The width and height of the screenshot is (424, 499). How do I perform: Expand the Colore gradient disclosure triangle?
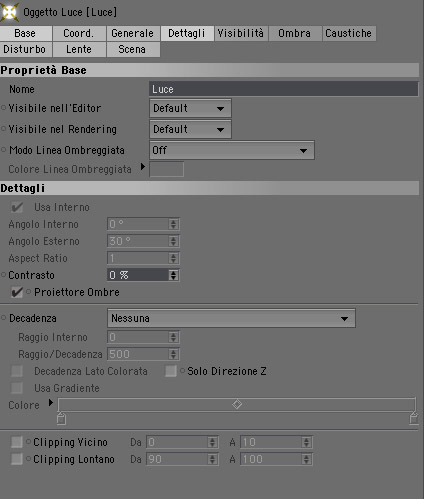tap(51, 403)
